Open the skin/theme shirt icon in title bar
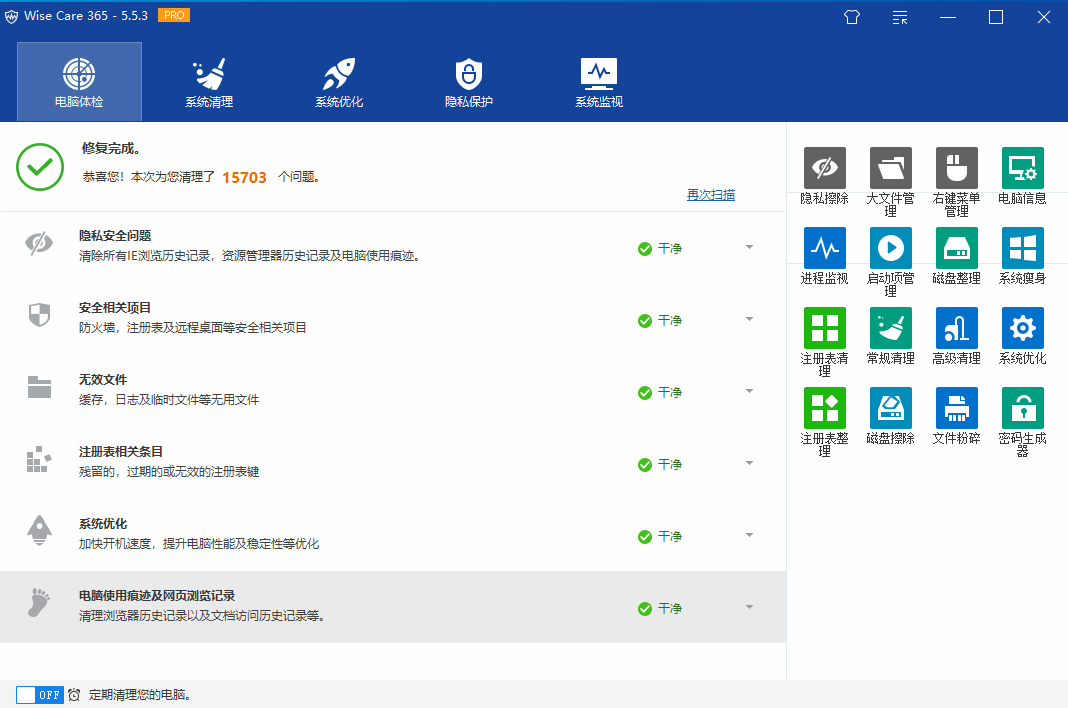1068x708 pixels. pos(851,17)
